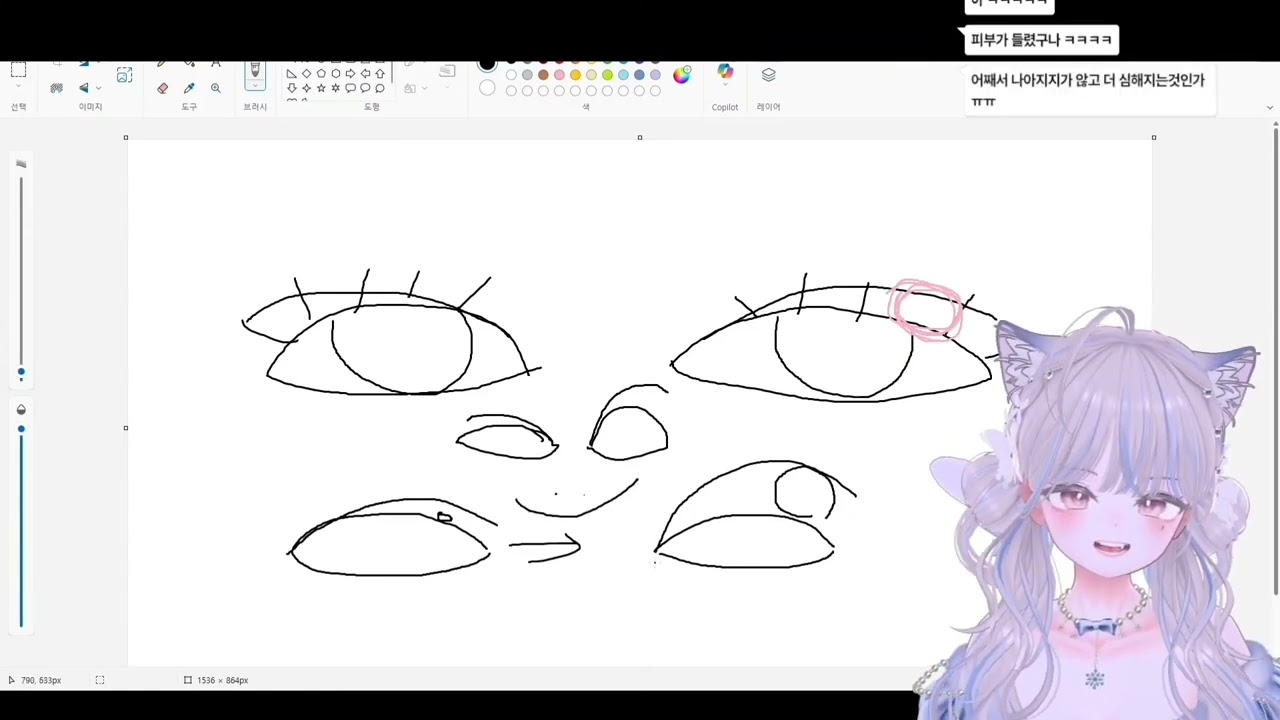
Task: Click the Copilot icon
Action: [725, 72]
